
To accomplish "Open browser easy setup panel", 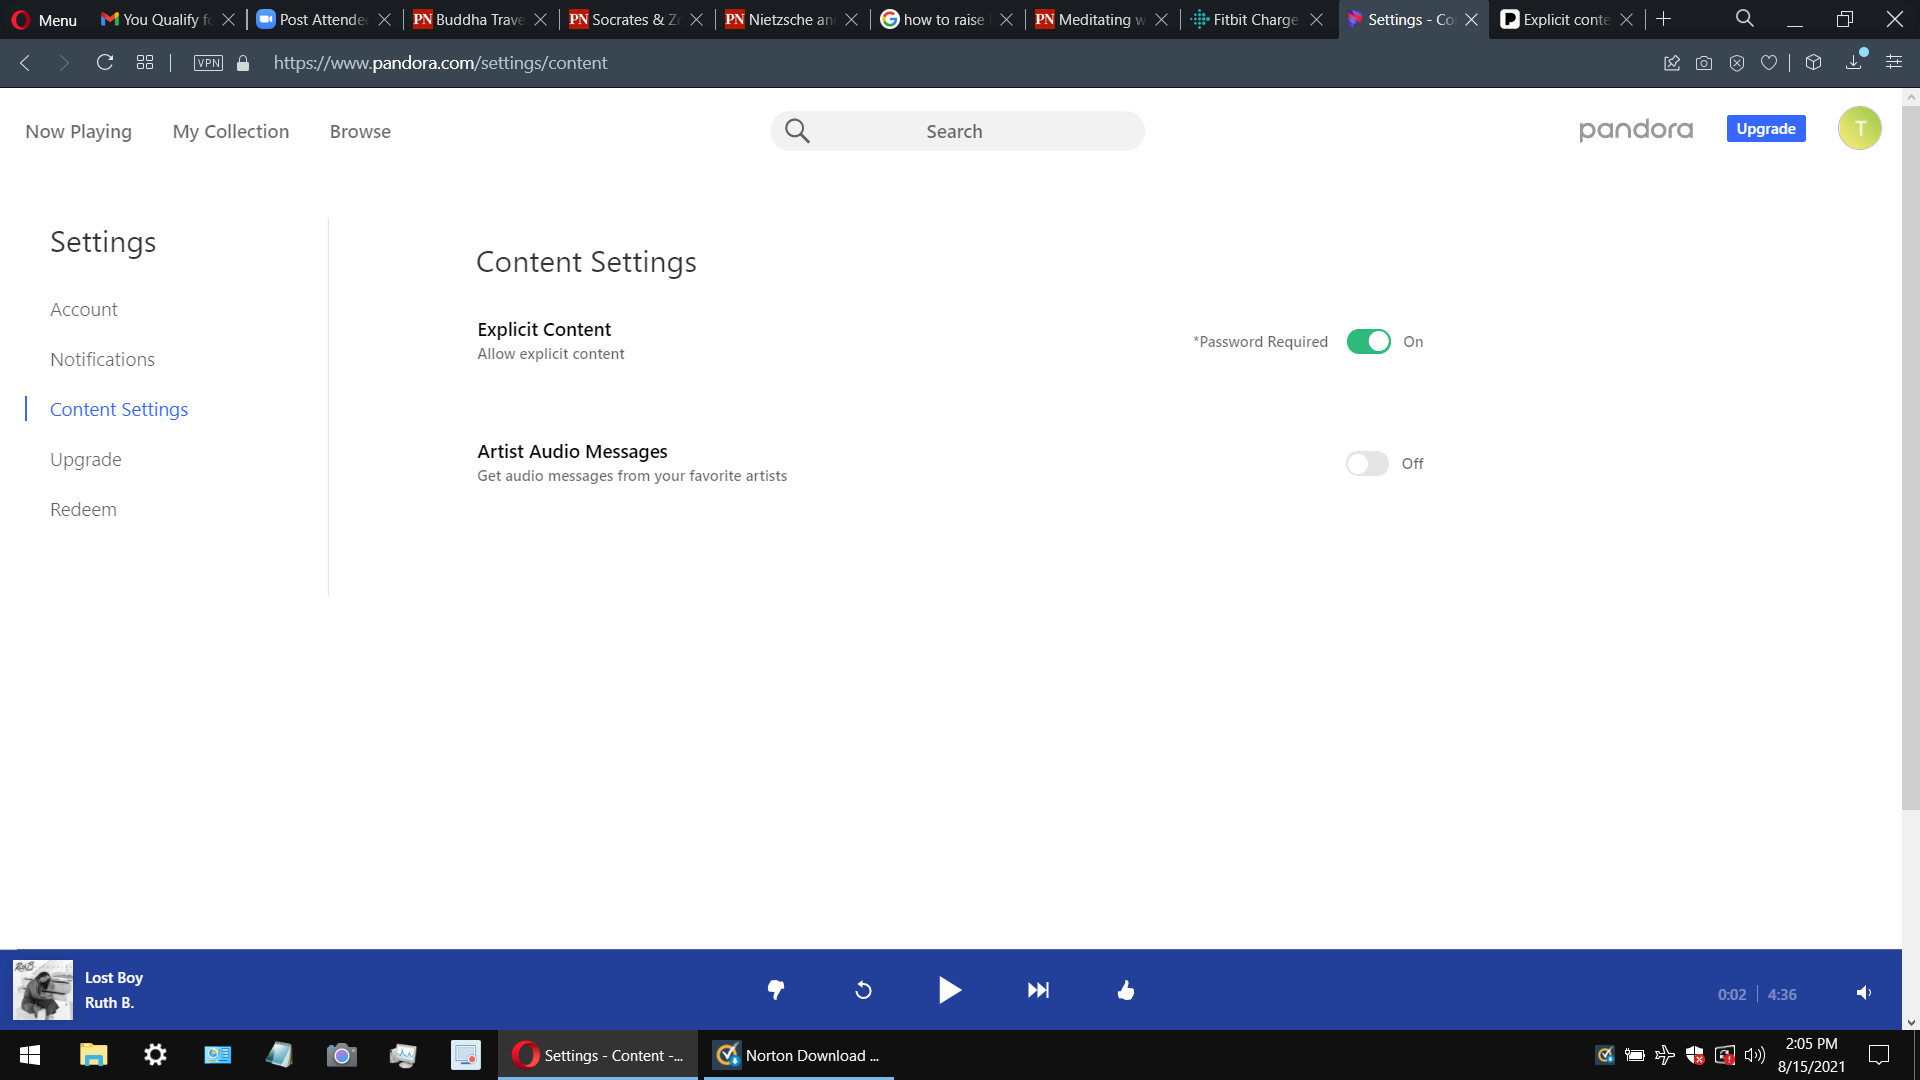I will (1894, 63).
